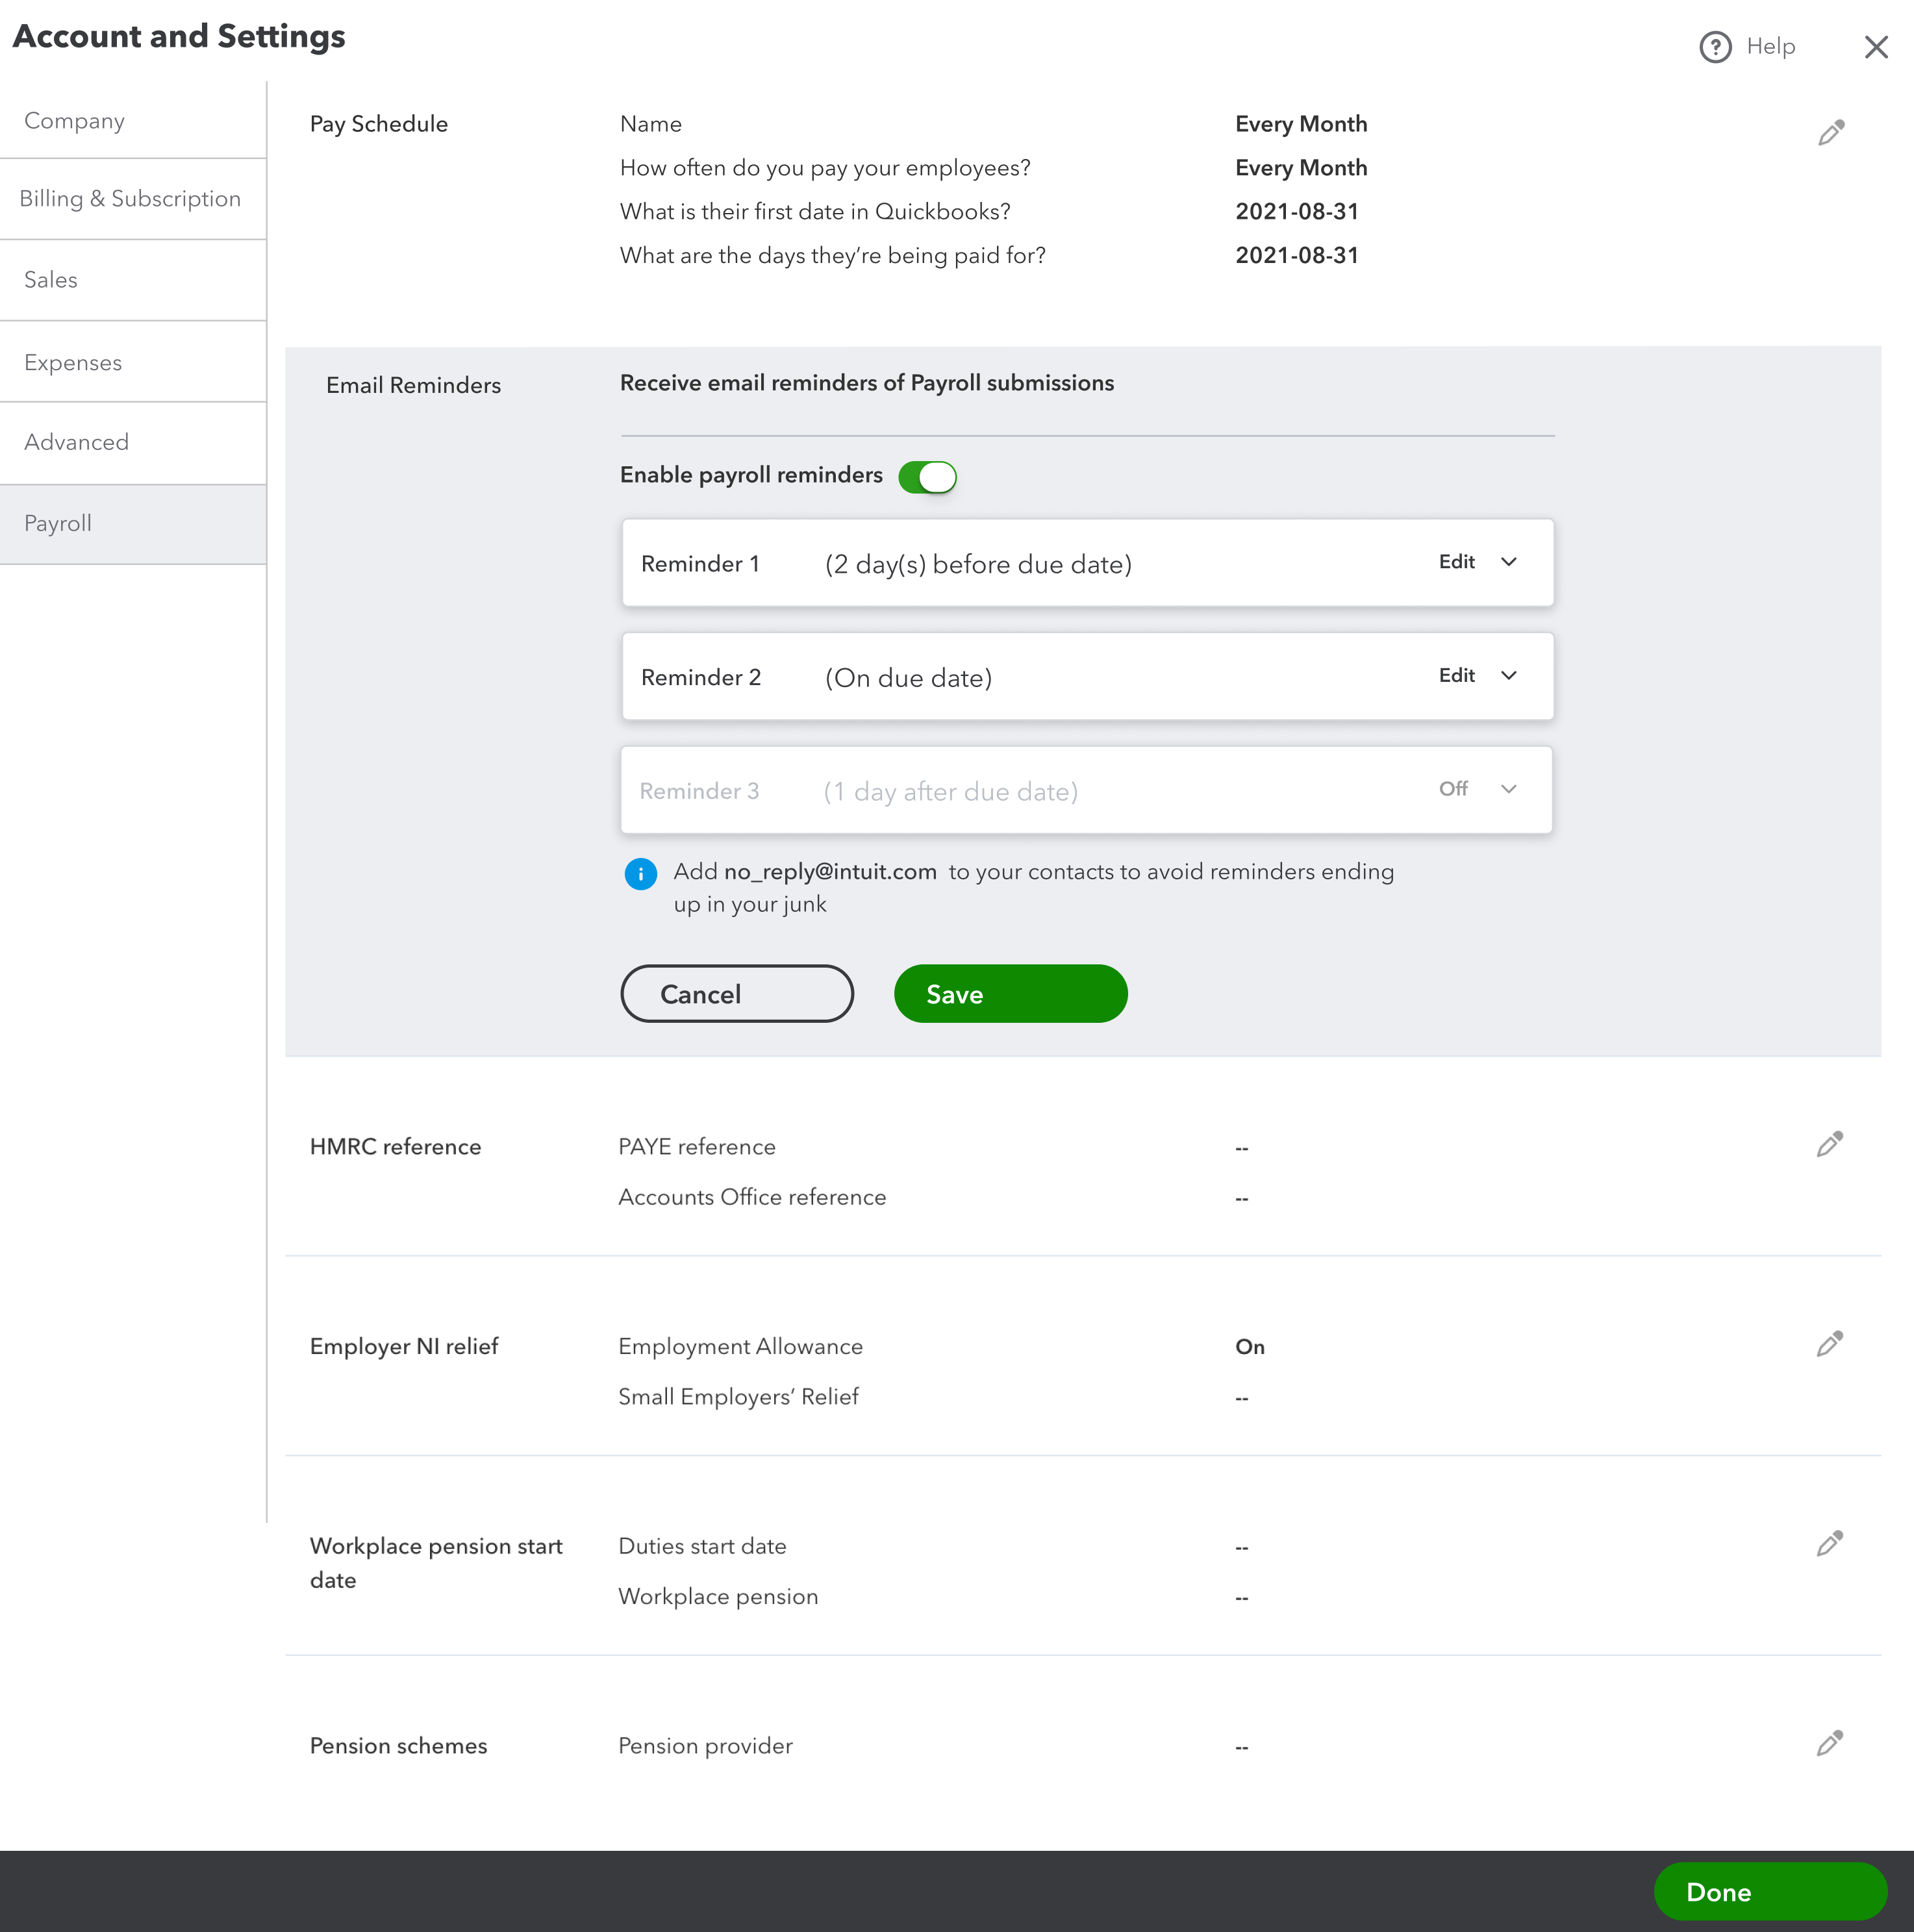Click Edit on Reminder 1

coord(1456,562)
